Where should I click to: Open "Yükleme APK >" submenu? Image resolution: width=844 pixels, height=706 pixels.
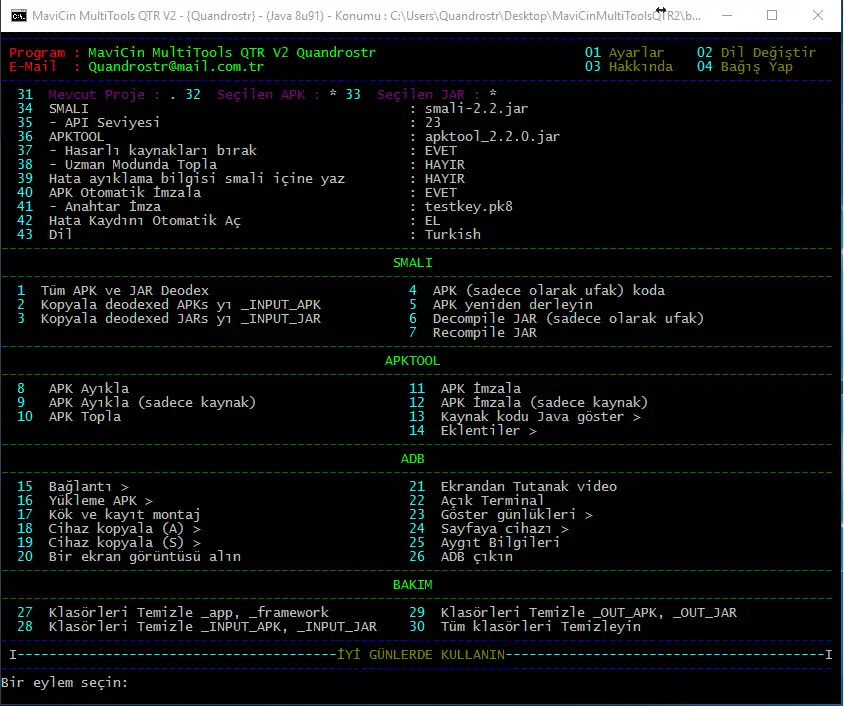[x=101, y=500]
